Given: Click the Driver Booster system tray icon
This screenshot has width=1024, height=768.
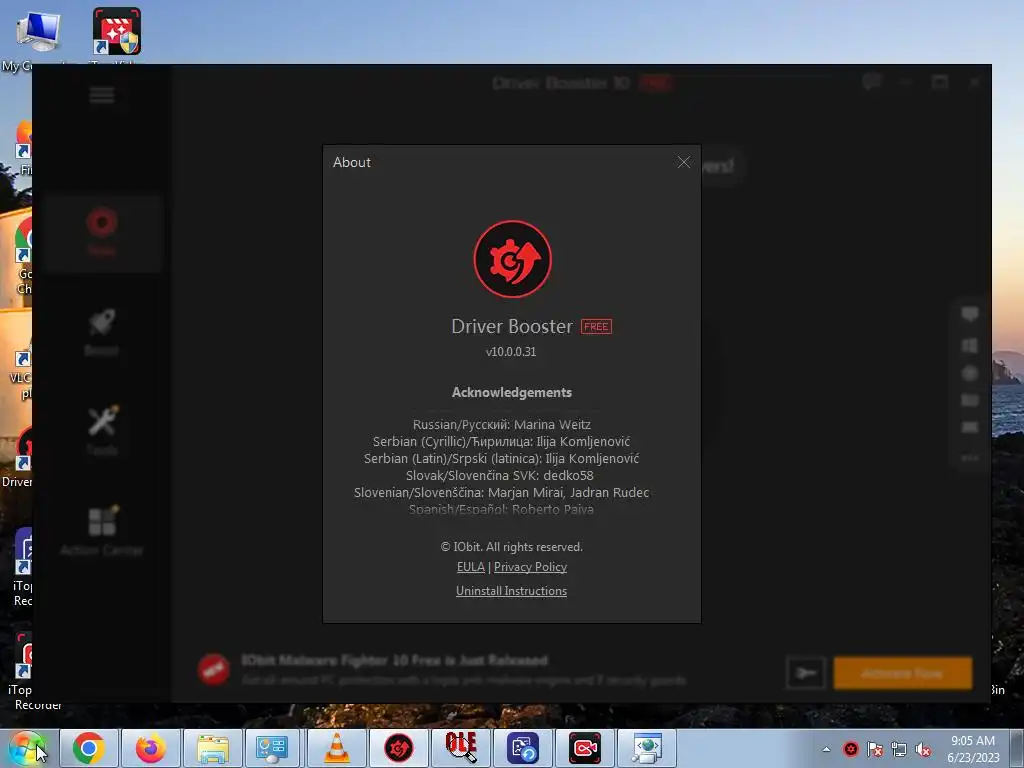Looking at the screenshot, I should 850,749.
